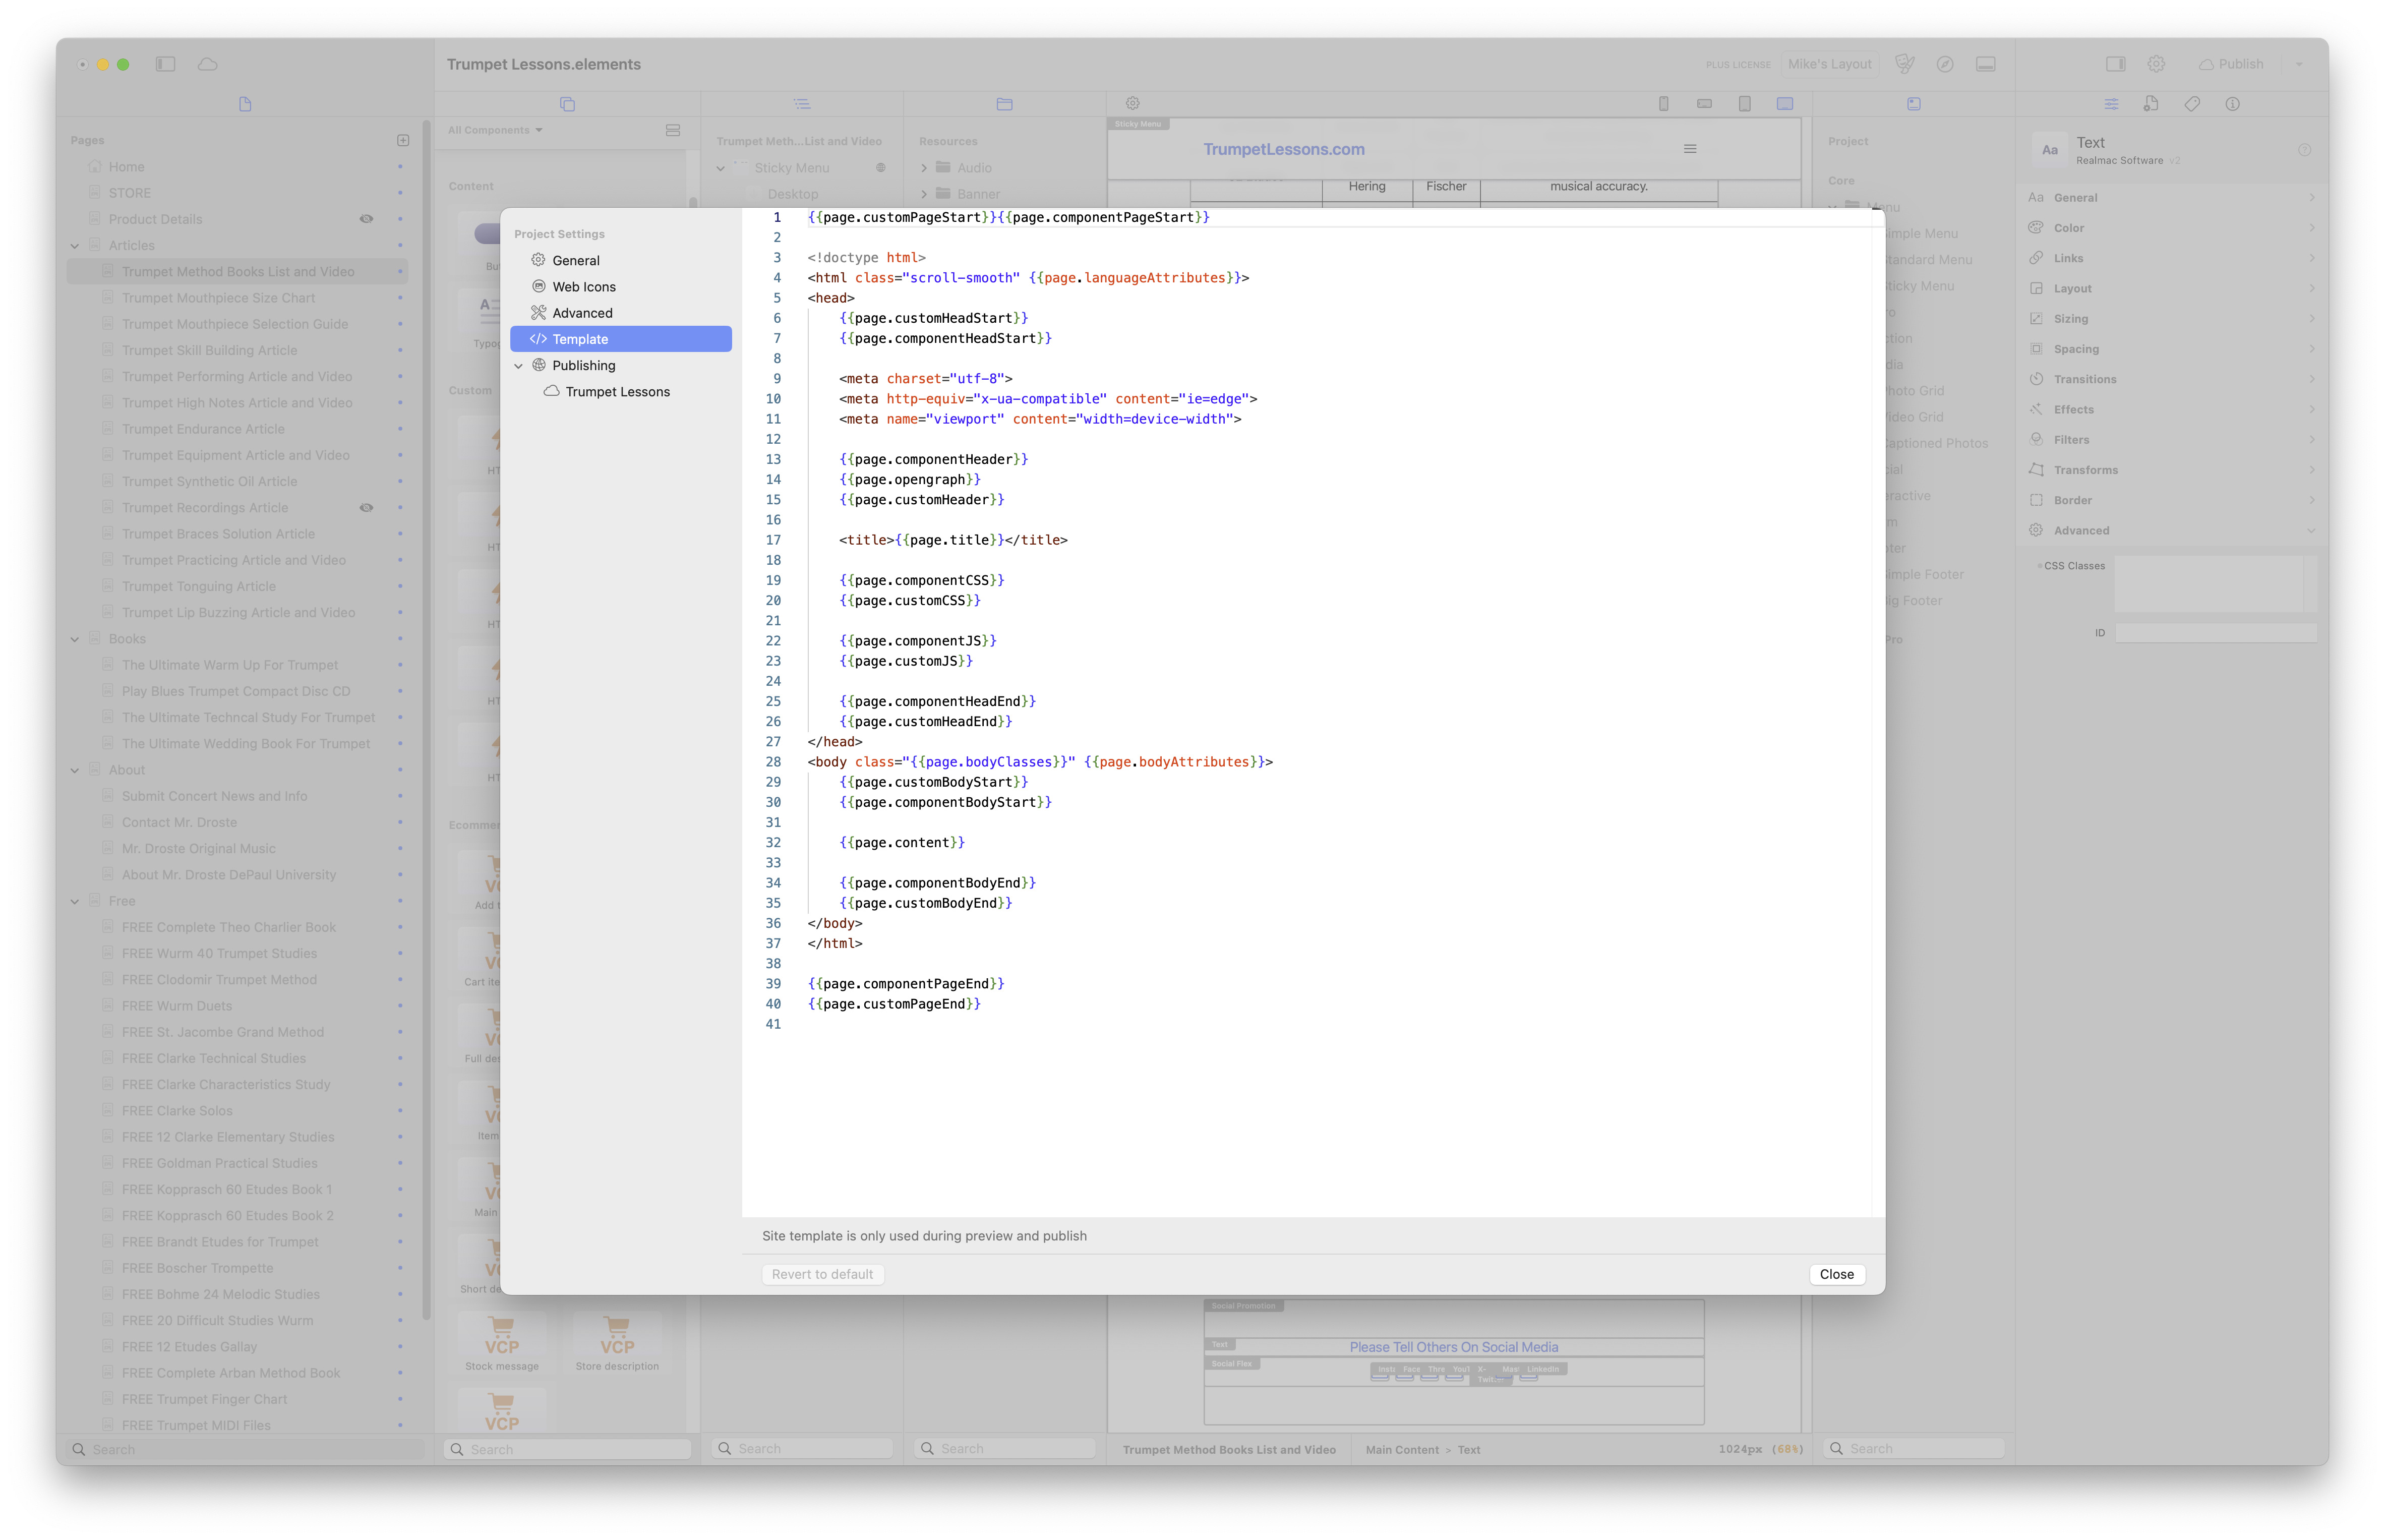This screenshot has height=1540, width=2385.
Task: Open the hamburger menu in page preview
Action: click(x=1690, y=149)
